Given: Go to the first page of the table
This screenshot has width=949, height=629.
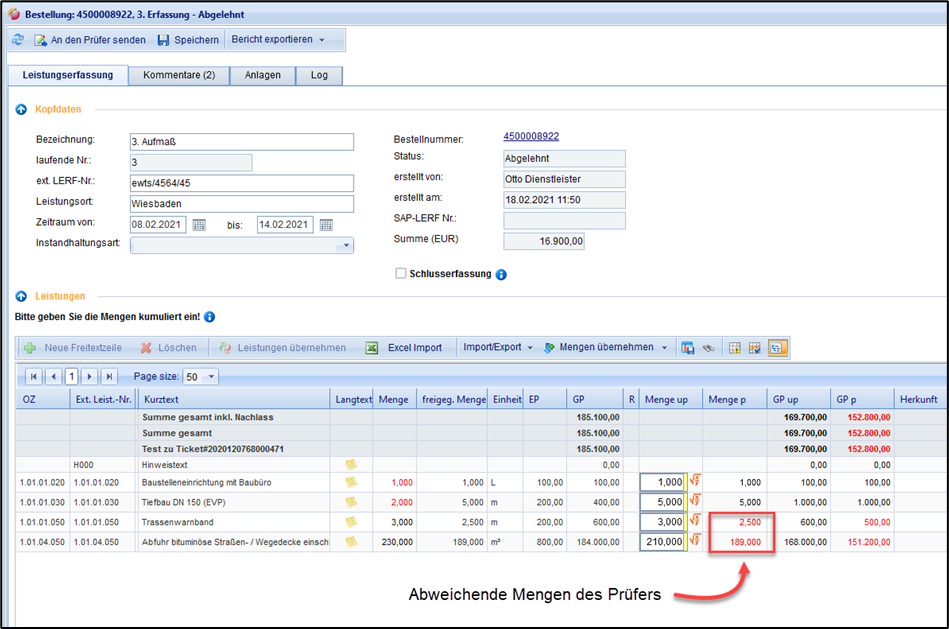Looking at the screenshot, I should click(x=33, y=377).
